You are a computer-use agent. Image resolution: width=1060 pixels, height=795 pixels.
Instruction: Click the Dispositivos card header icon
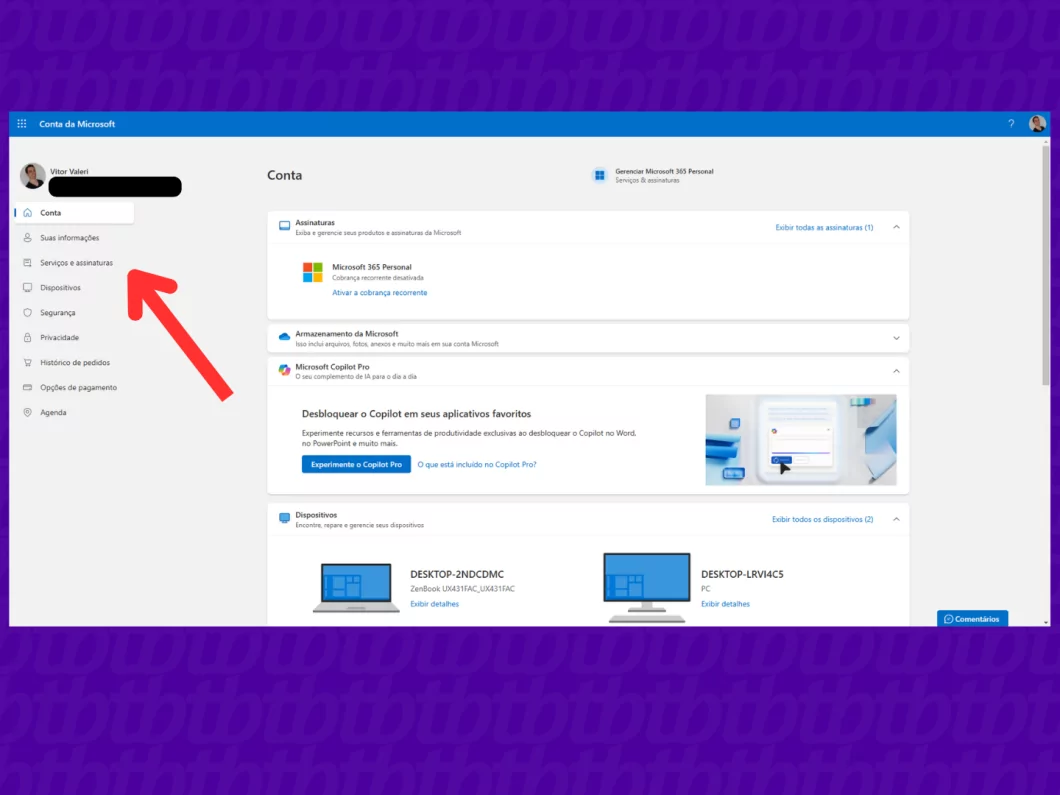tap(285, 519)
